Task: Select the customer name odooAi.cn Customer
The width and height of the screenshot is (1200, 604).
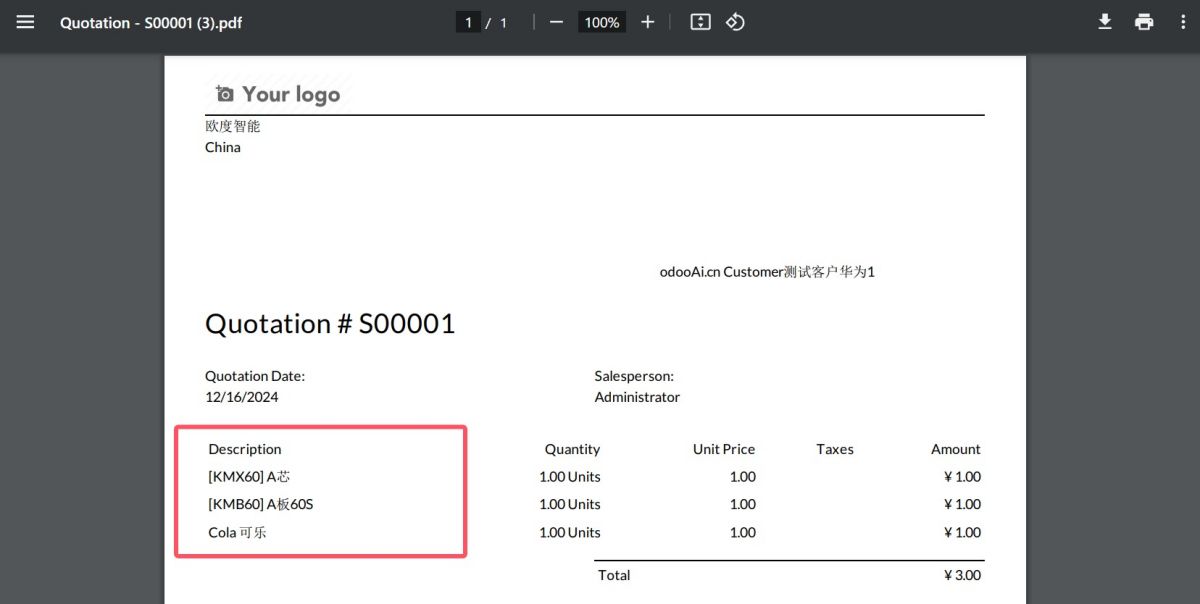Action: point(722,272)
